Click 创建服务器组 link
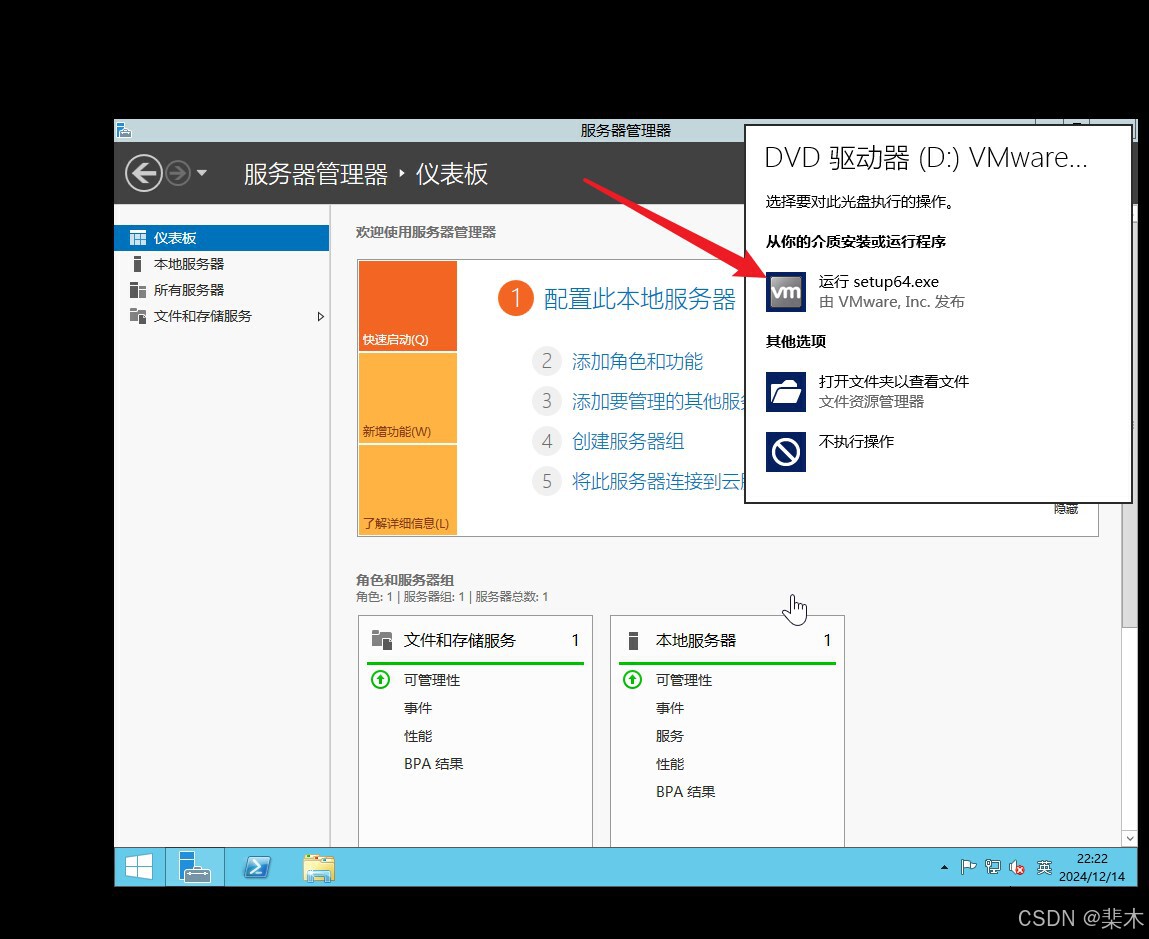1149x939 pixels. click(628, 441)
